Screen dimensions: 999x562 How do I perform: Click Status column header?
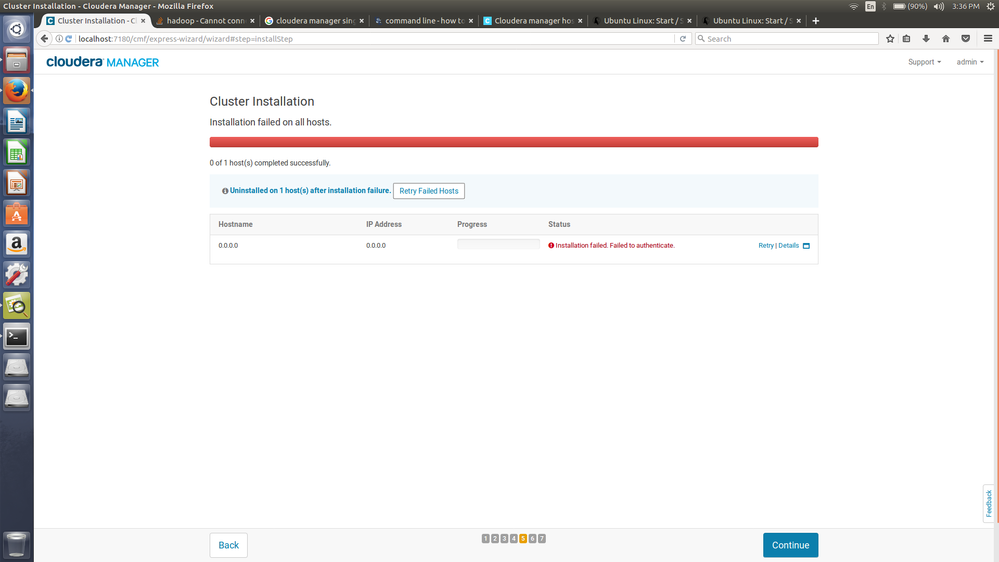coord(559,224)
